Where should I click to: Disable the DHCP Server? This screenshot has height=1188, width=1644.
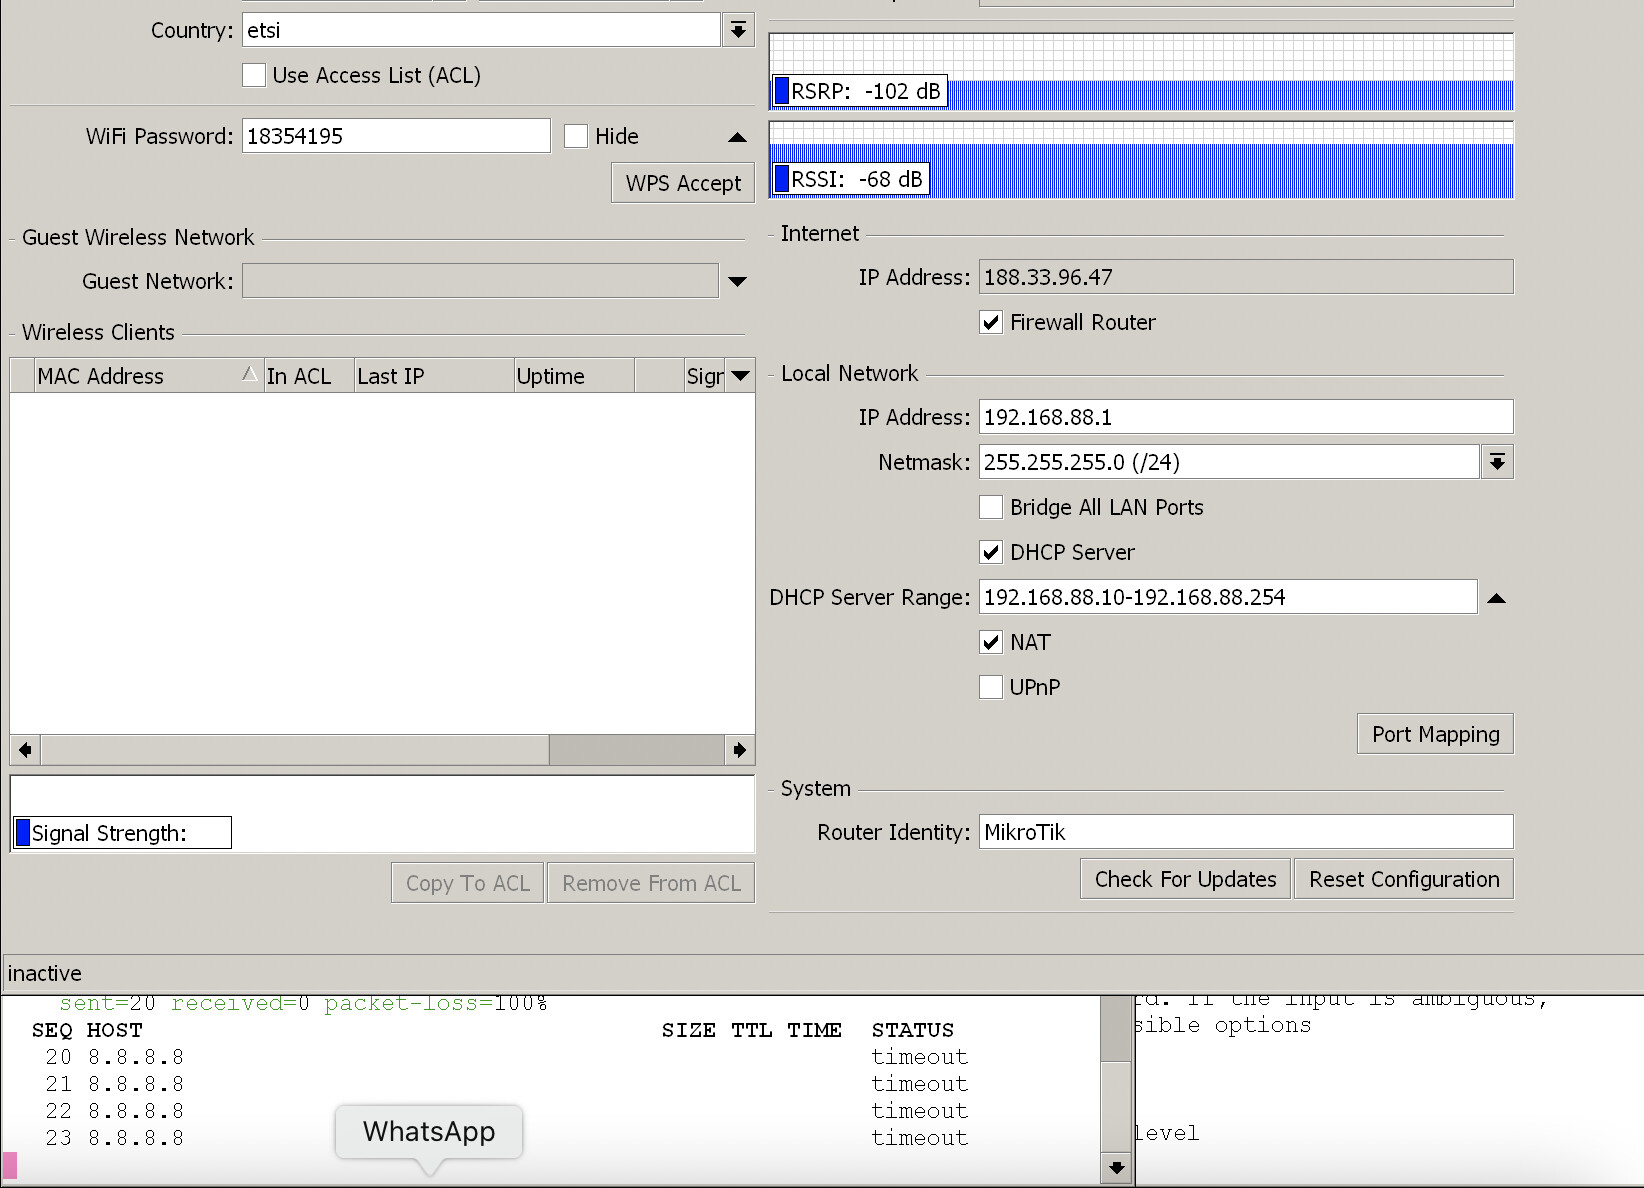[x=990, y=552]
